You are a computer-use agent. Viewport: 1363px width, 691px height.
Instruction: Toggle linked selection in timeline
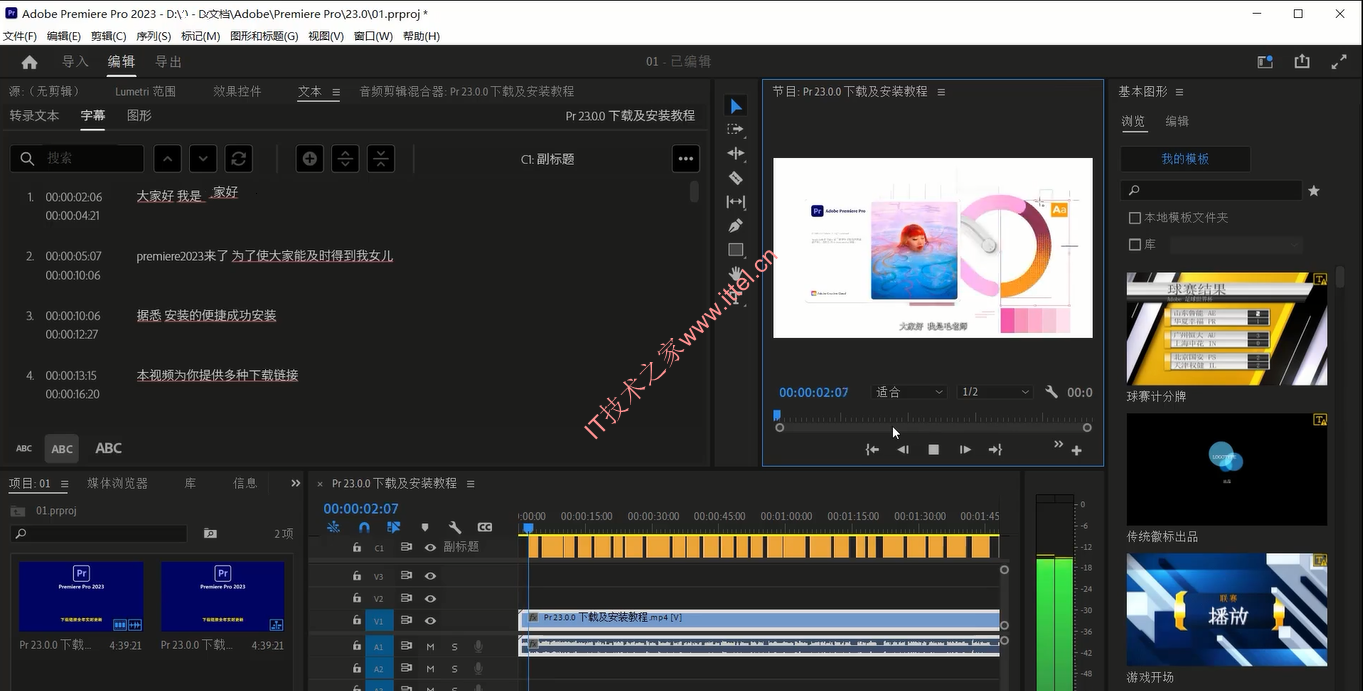394,527
